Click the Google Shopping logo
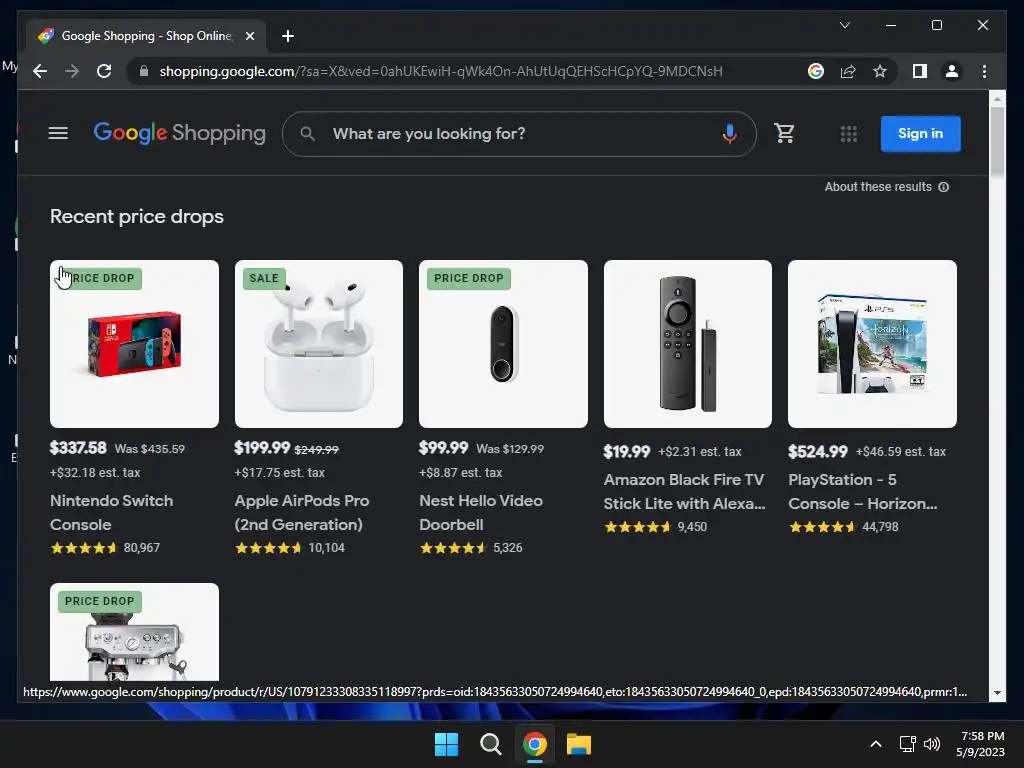Screen dimensions: 1024x768 pos(180,133)
